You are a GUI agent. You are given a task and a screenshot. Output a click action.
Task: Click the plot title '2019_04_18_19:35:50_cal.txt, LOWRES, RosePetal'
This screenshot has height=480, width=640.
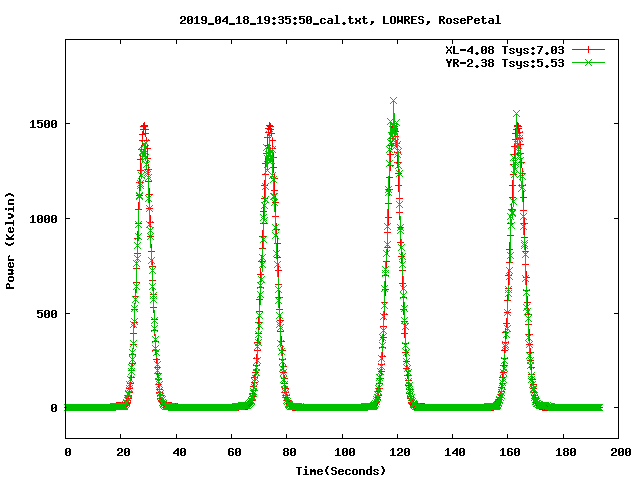click(340, 20)
